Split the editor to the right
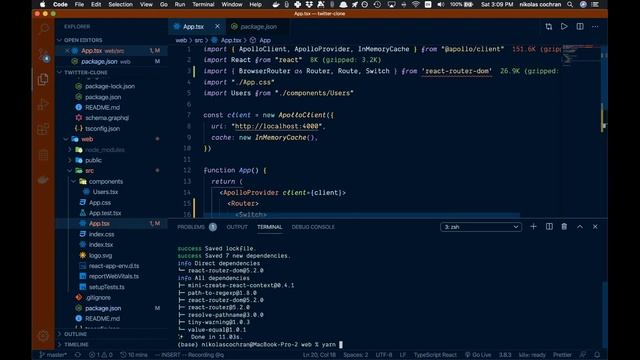This screenshot has width=640, height=360. coord(580,27)
